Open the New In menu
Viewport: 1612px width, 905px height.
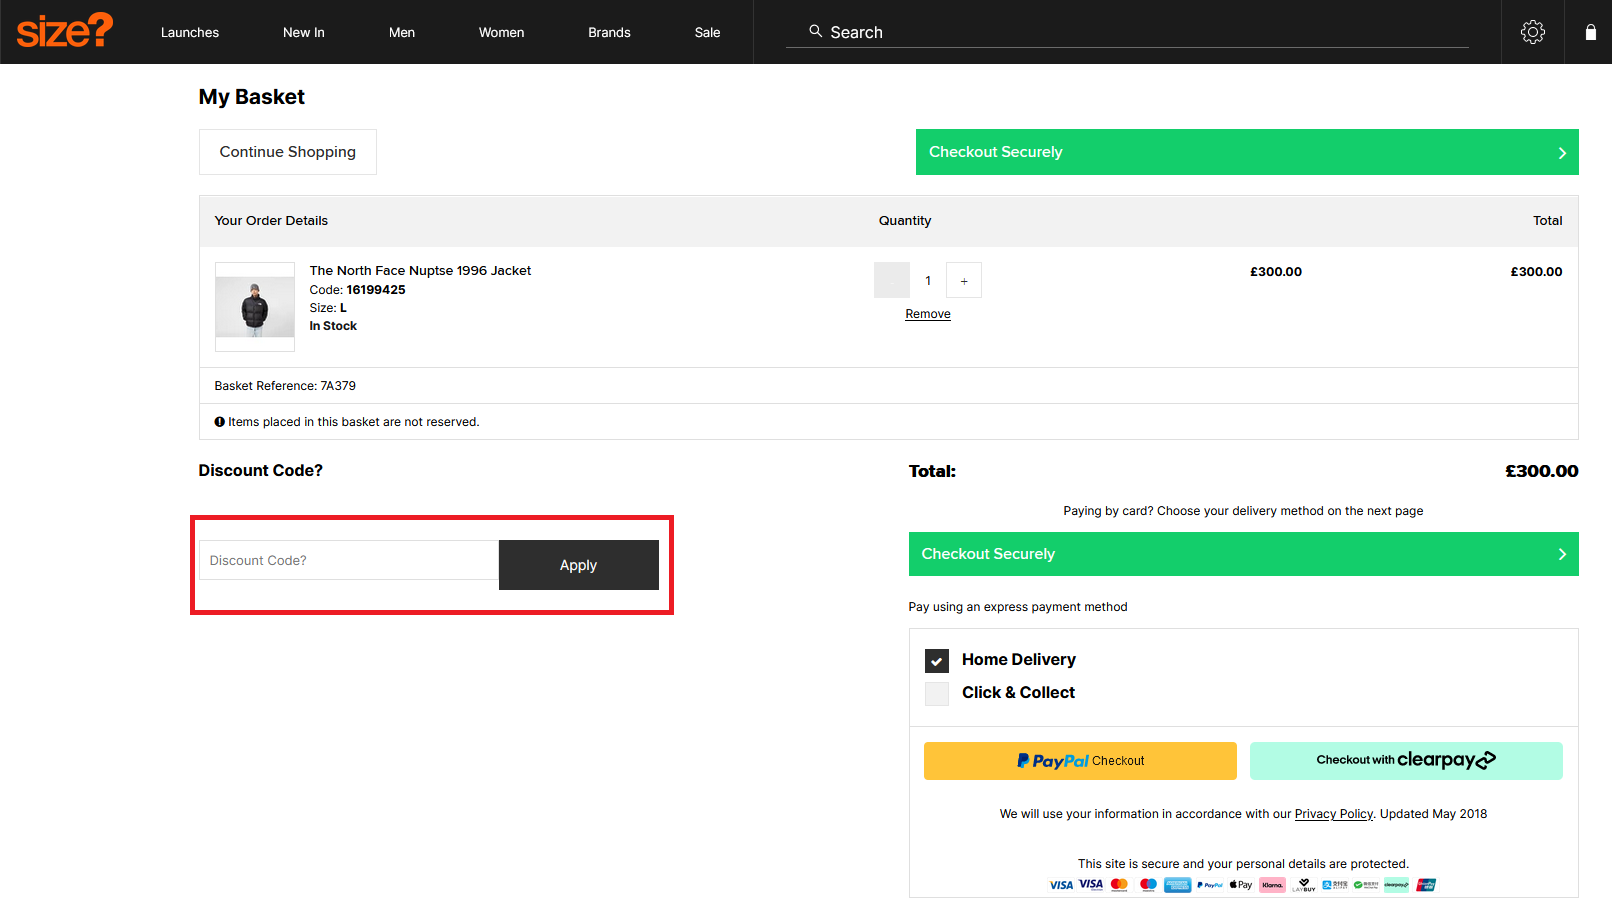[x=304, y=32]
